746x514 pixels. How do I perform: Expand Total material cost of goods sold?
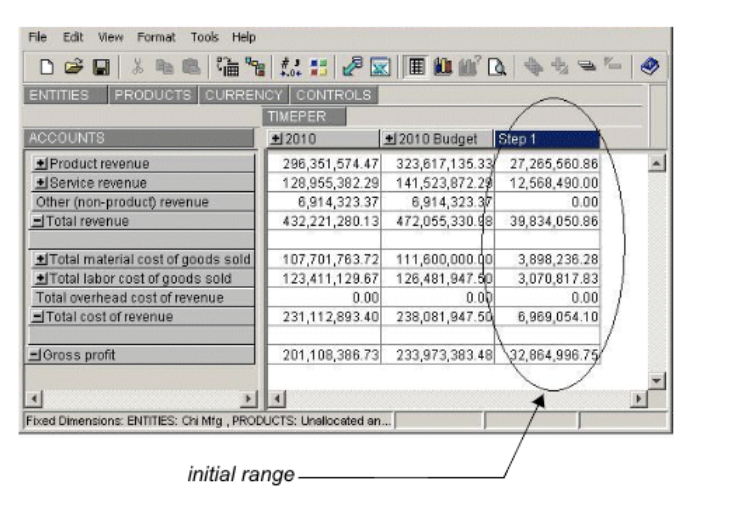click(x=42, y=260)
